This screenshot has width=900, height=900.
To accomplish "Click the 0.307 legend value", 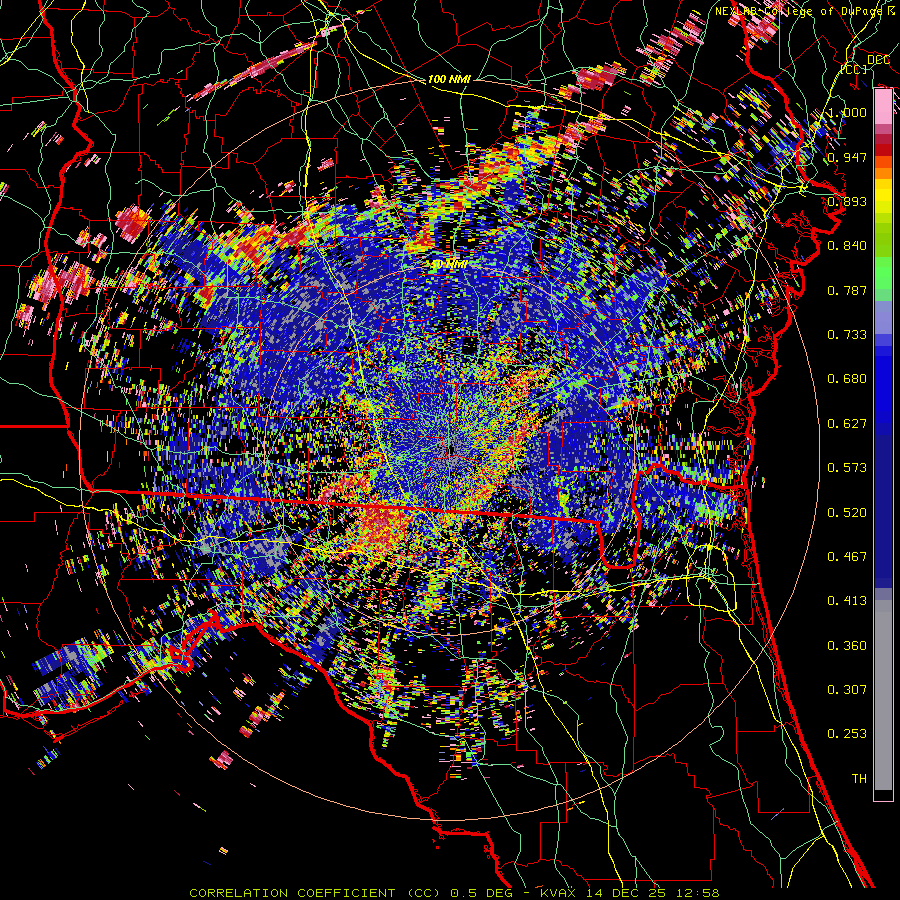I will click(847, 690).
